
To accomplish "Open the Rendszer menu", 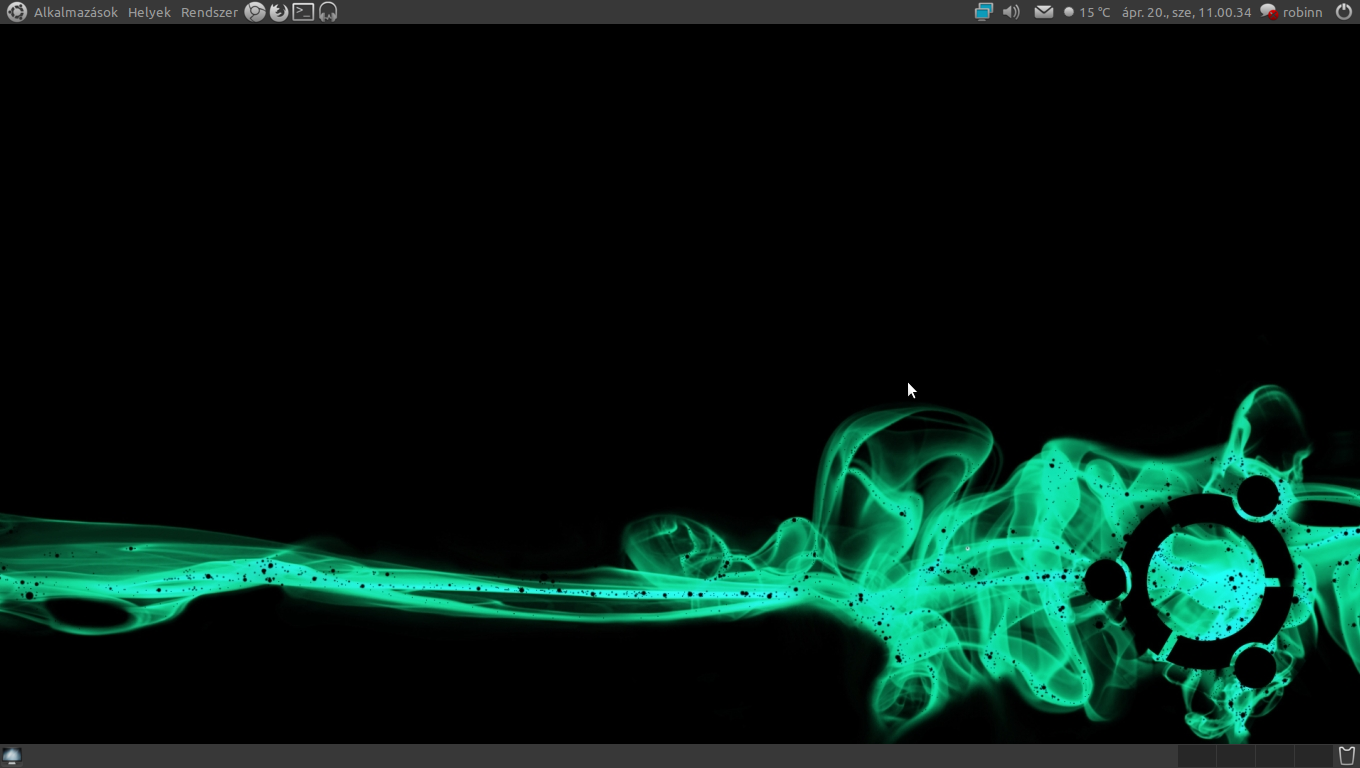I will tap(209, 12).
